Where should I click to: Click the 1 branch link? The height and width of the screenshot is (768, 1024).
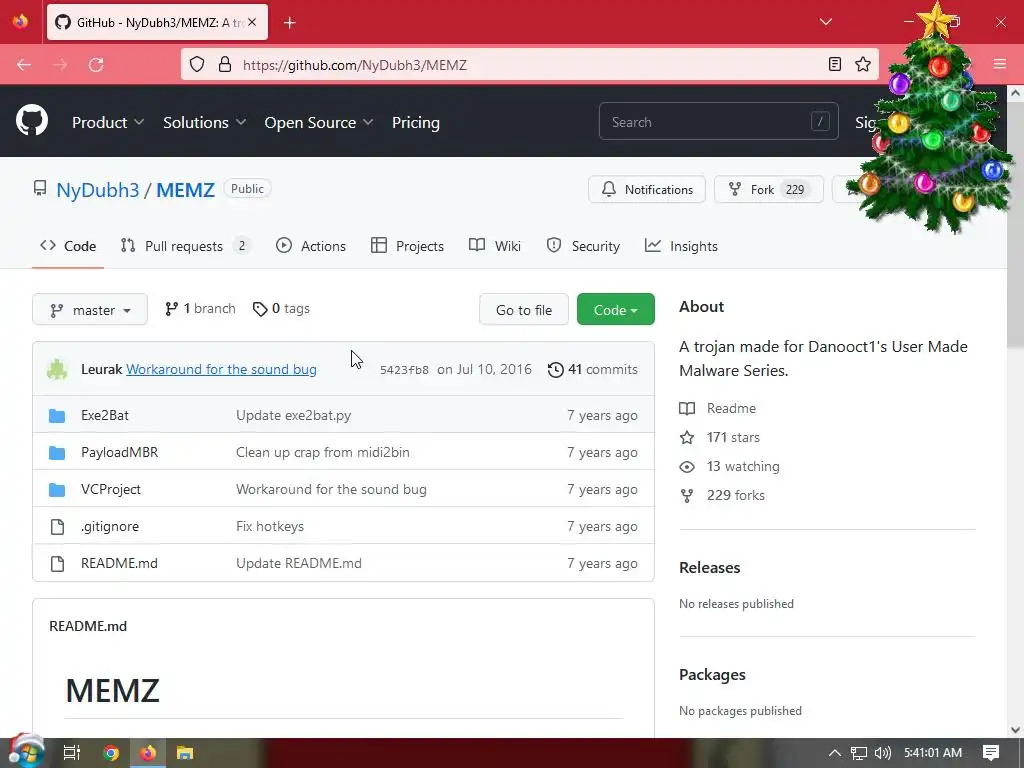pyautogui.click(x=200, y=309)
